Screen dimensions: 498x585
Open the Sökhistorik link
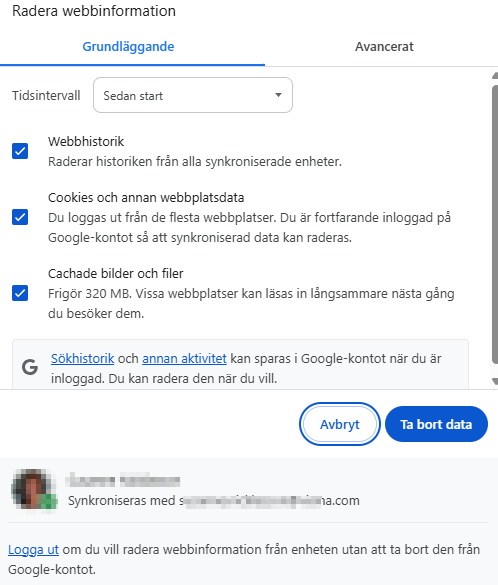tap(82, 359)
